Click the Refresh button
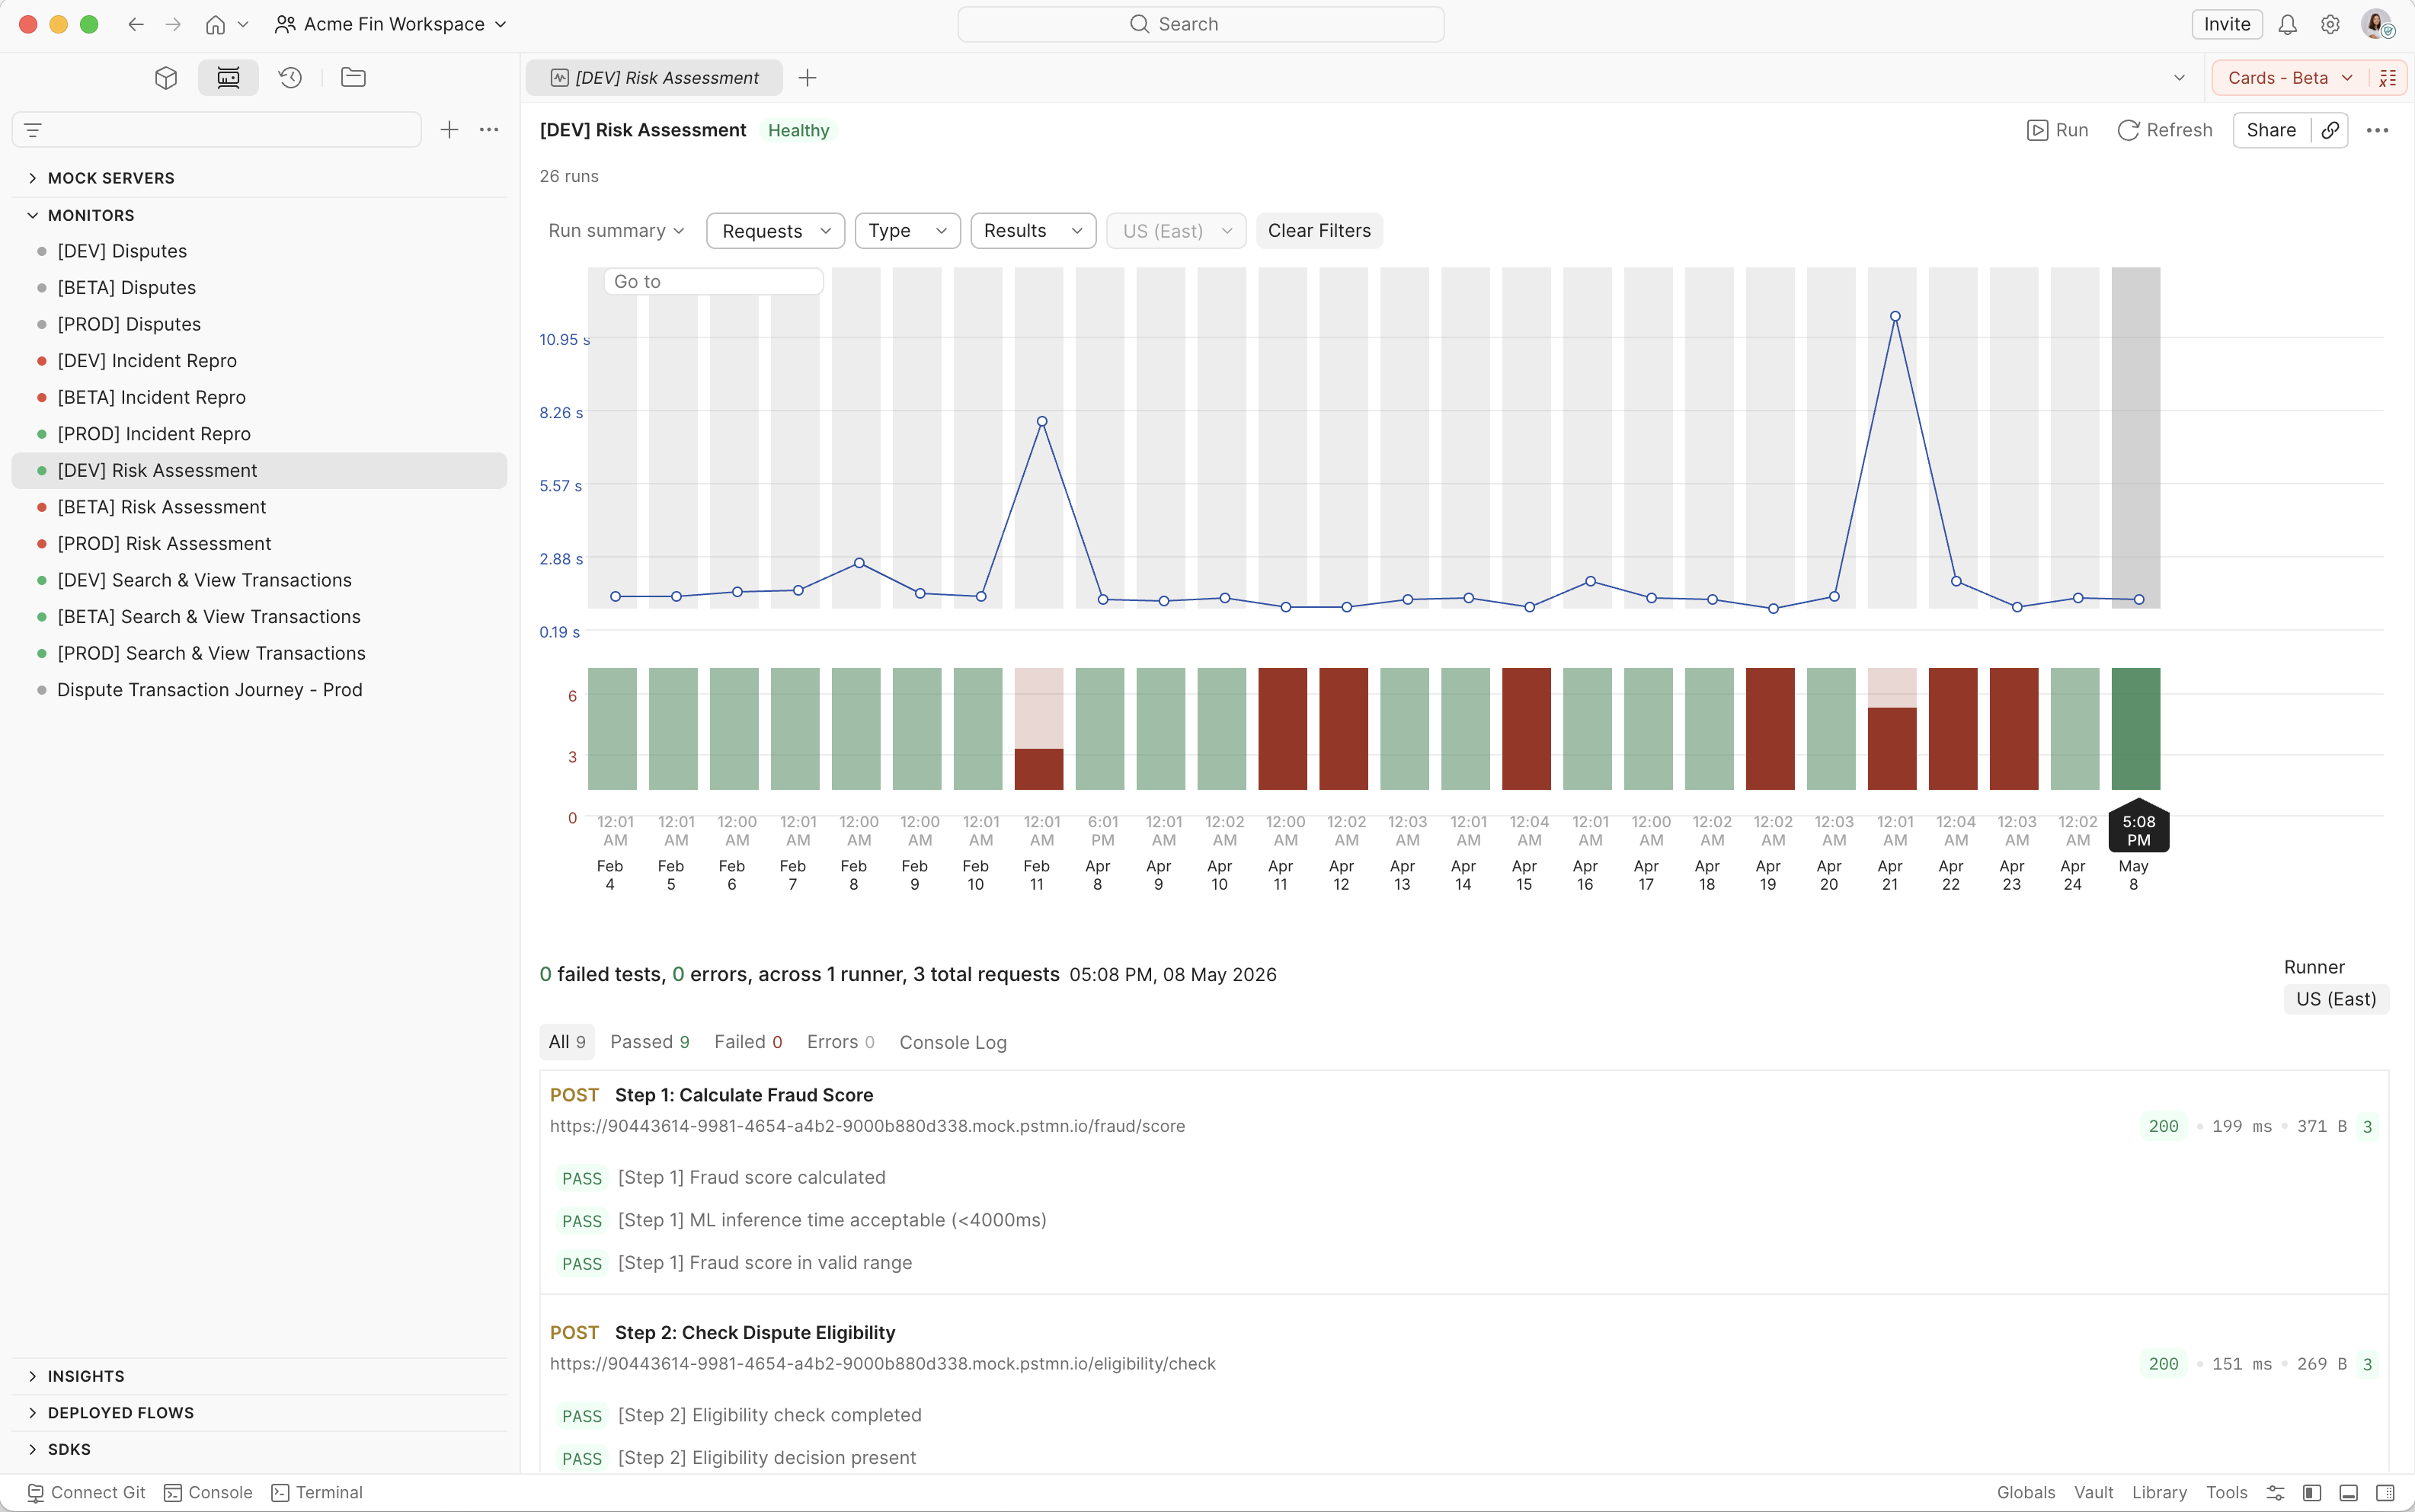 tap(2165, 130)
